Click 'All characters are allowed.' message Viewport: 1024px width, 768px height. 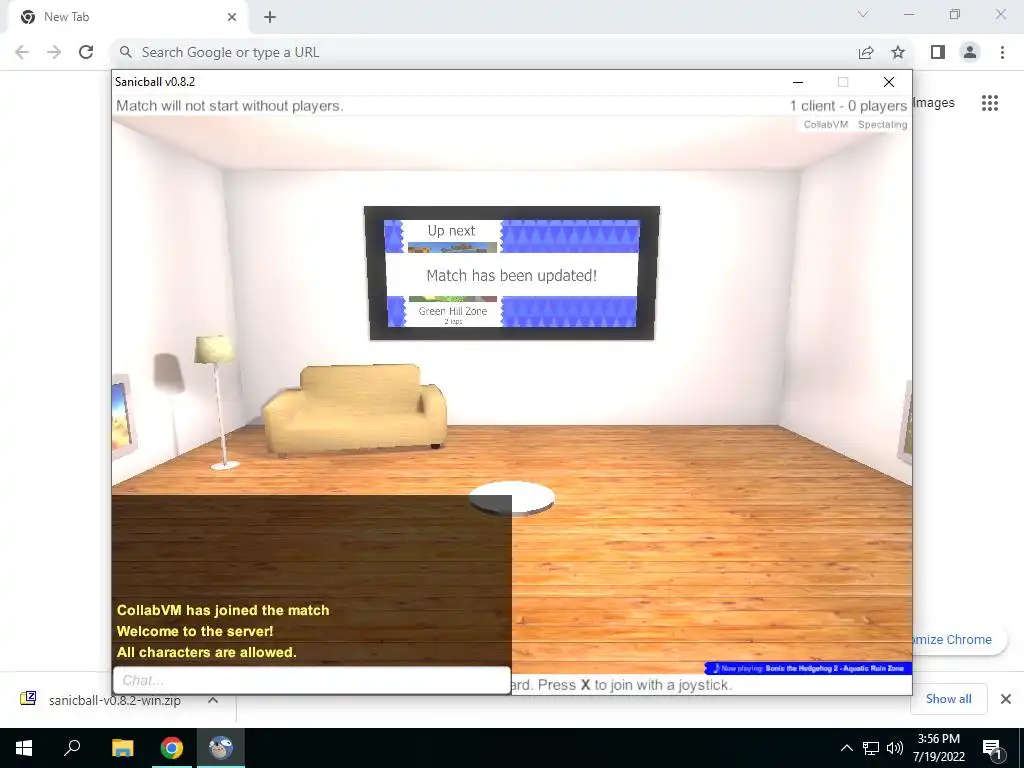pyautogui.click(x=206, y=652)
